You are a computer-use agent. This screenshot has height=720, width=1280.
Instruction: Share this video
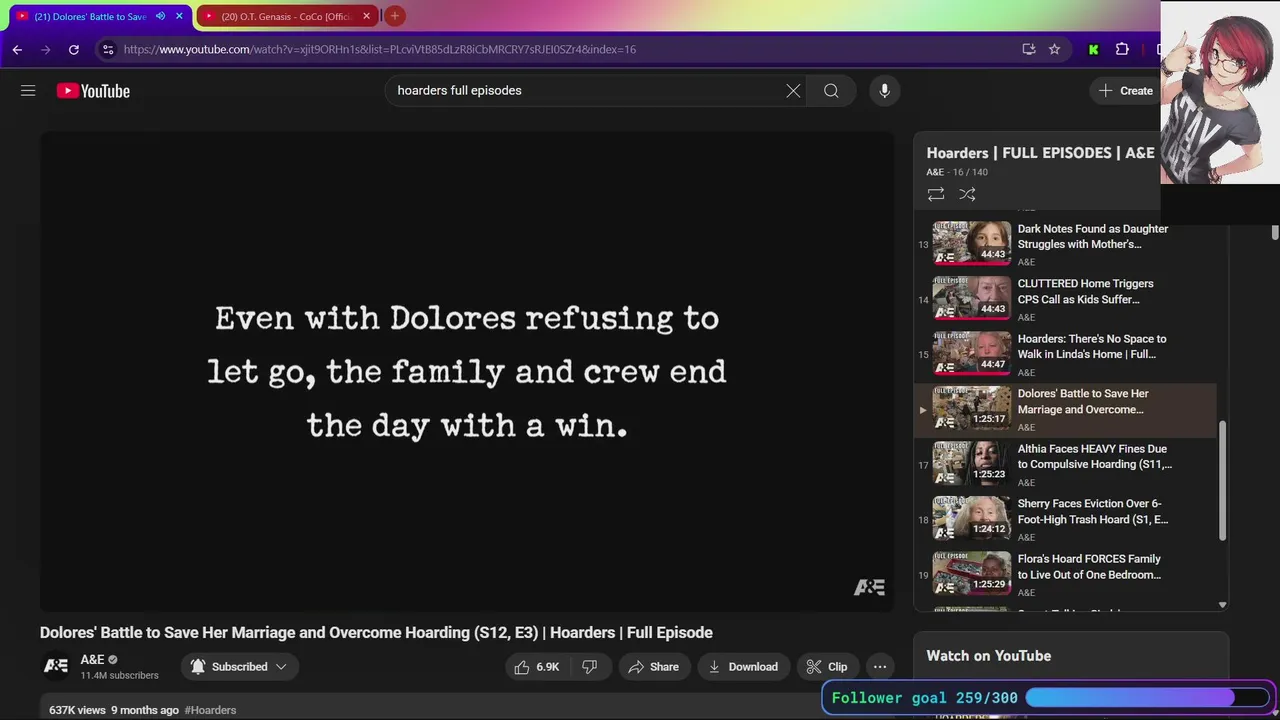653,667
